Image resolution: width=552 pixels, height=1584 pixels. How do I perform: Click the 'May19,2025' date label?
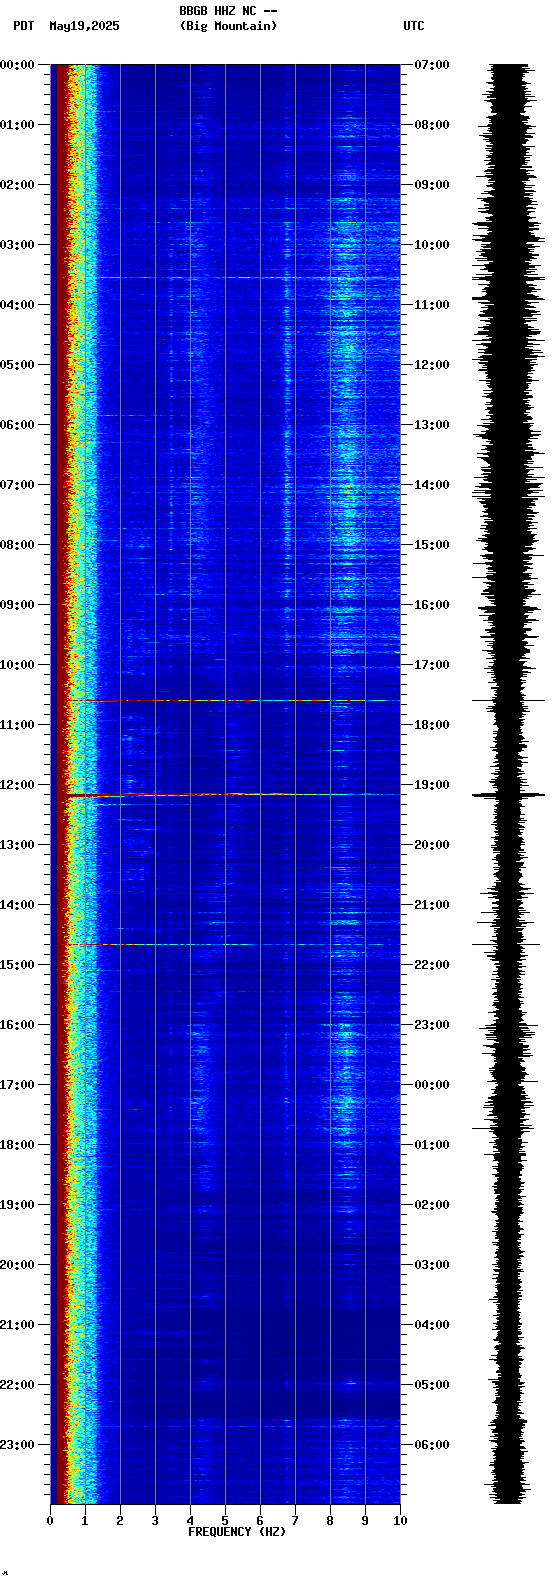(x=84, y=26)
